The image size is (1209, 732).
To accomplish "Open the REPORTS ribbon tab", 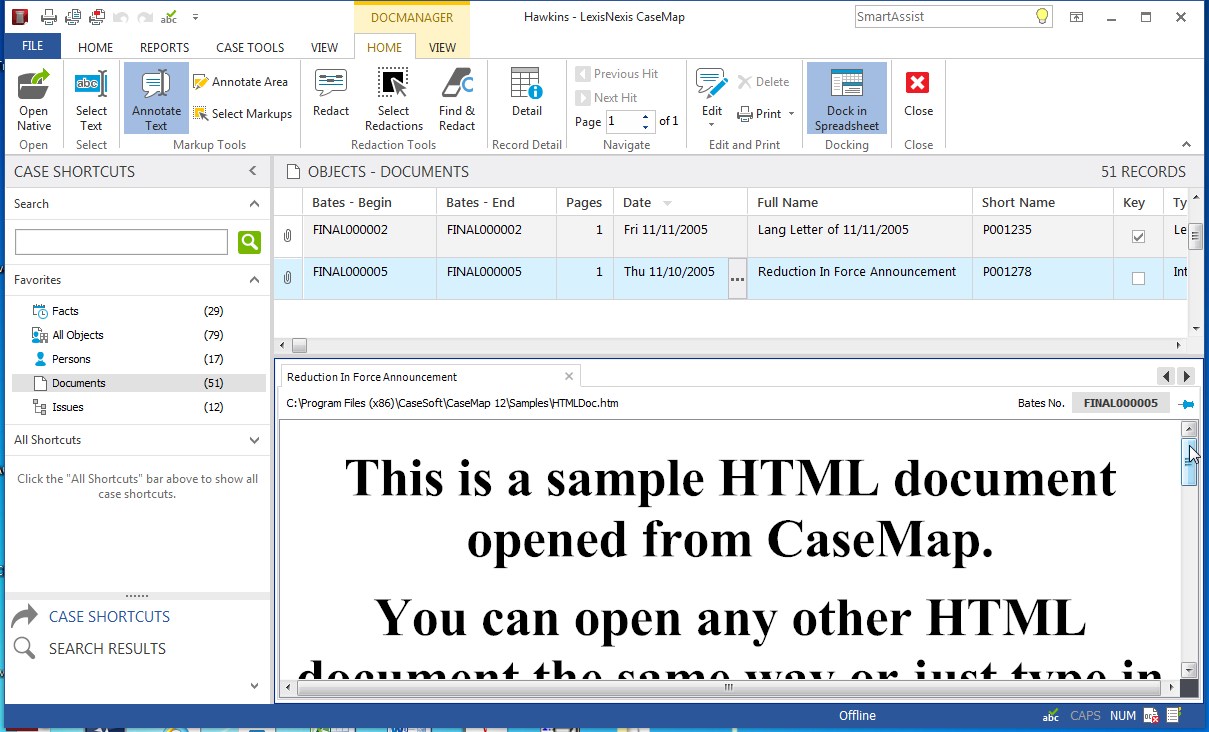I will [164, 47].
